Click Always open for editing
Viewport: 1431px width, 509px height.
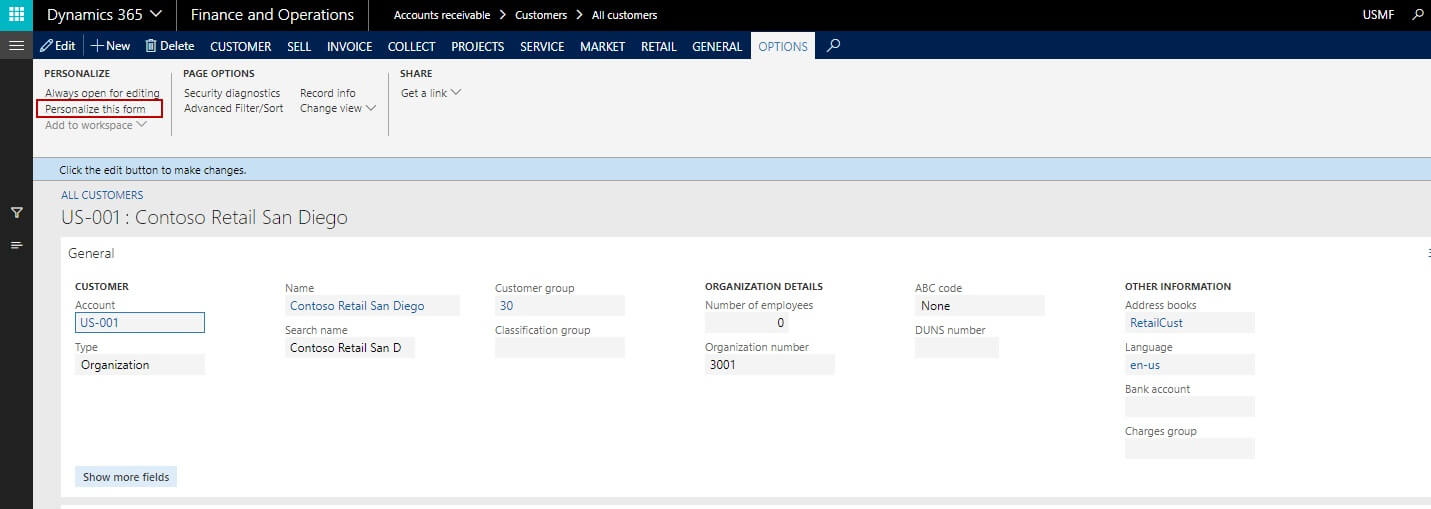[x=102, y=93]
